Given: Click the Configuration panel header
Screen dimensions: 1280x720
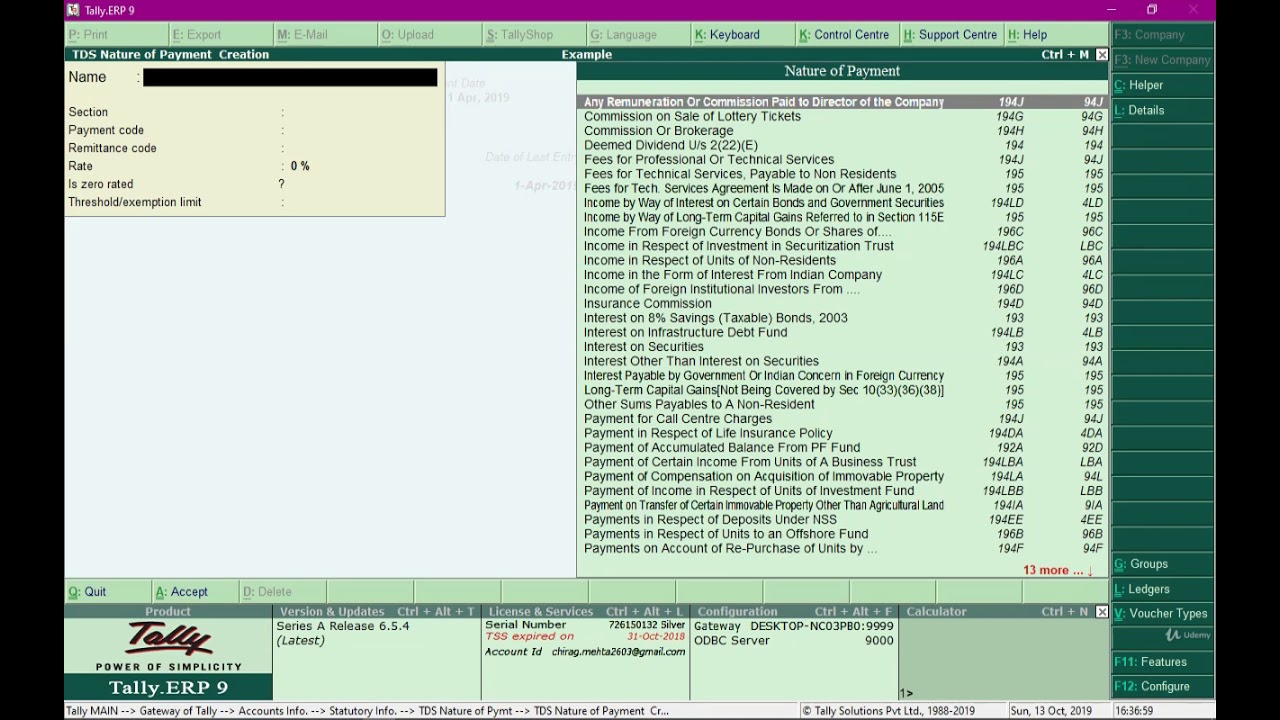Looking at the screenshot, I should pos(794,612).
